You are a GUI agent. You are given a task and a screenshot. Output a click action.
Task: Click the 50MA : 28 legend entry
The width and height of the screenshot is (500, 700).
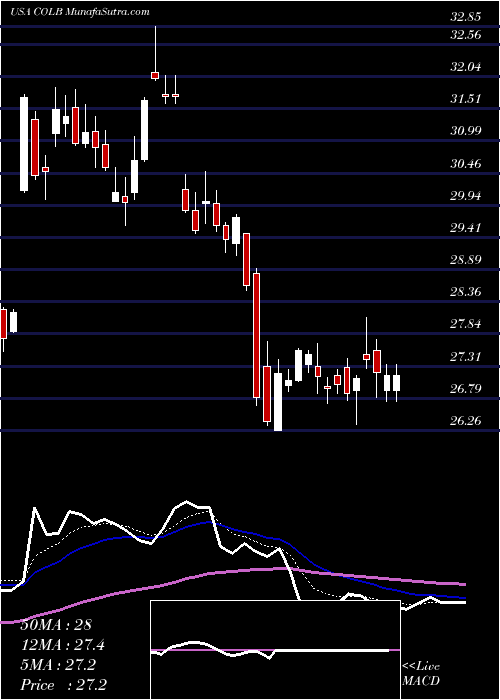coord(58,625)
